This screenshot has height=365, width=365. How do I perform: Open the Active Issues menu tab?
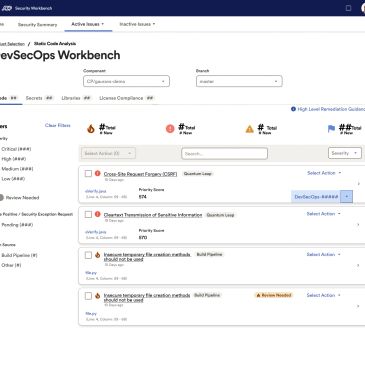click(x=88, y=24)
